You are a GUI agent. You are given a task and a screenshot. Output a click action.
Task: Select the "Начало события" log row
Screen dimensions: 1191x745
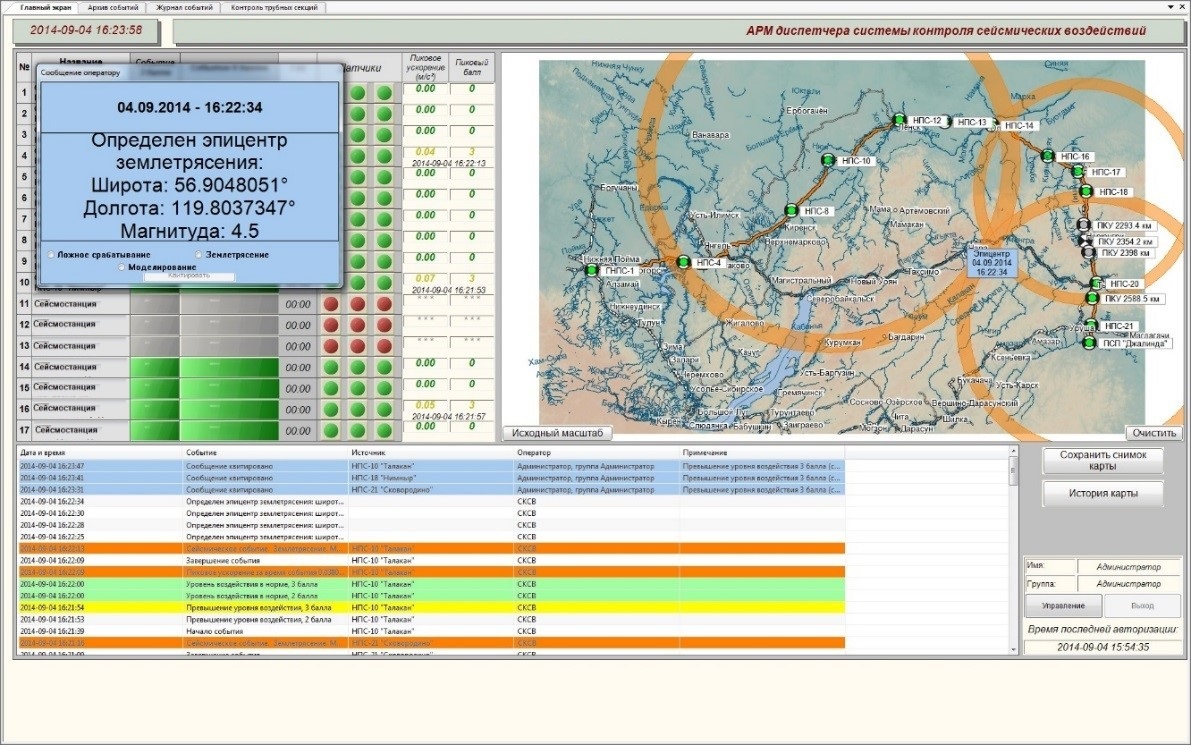pyautogui.click(x=431, y=631)
